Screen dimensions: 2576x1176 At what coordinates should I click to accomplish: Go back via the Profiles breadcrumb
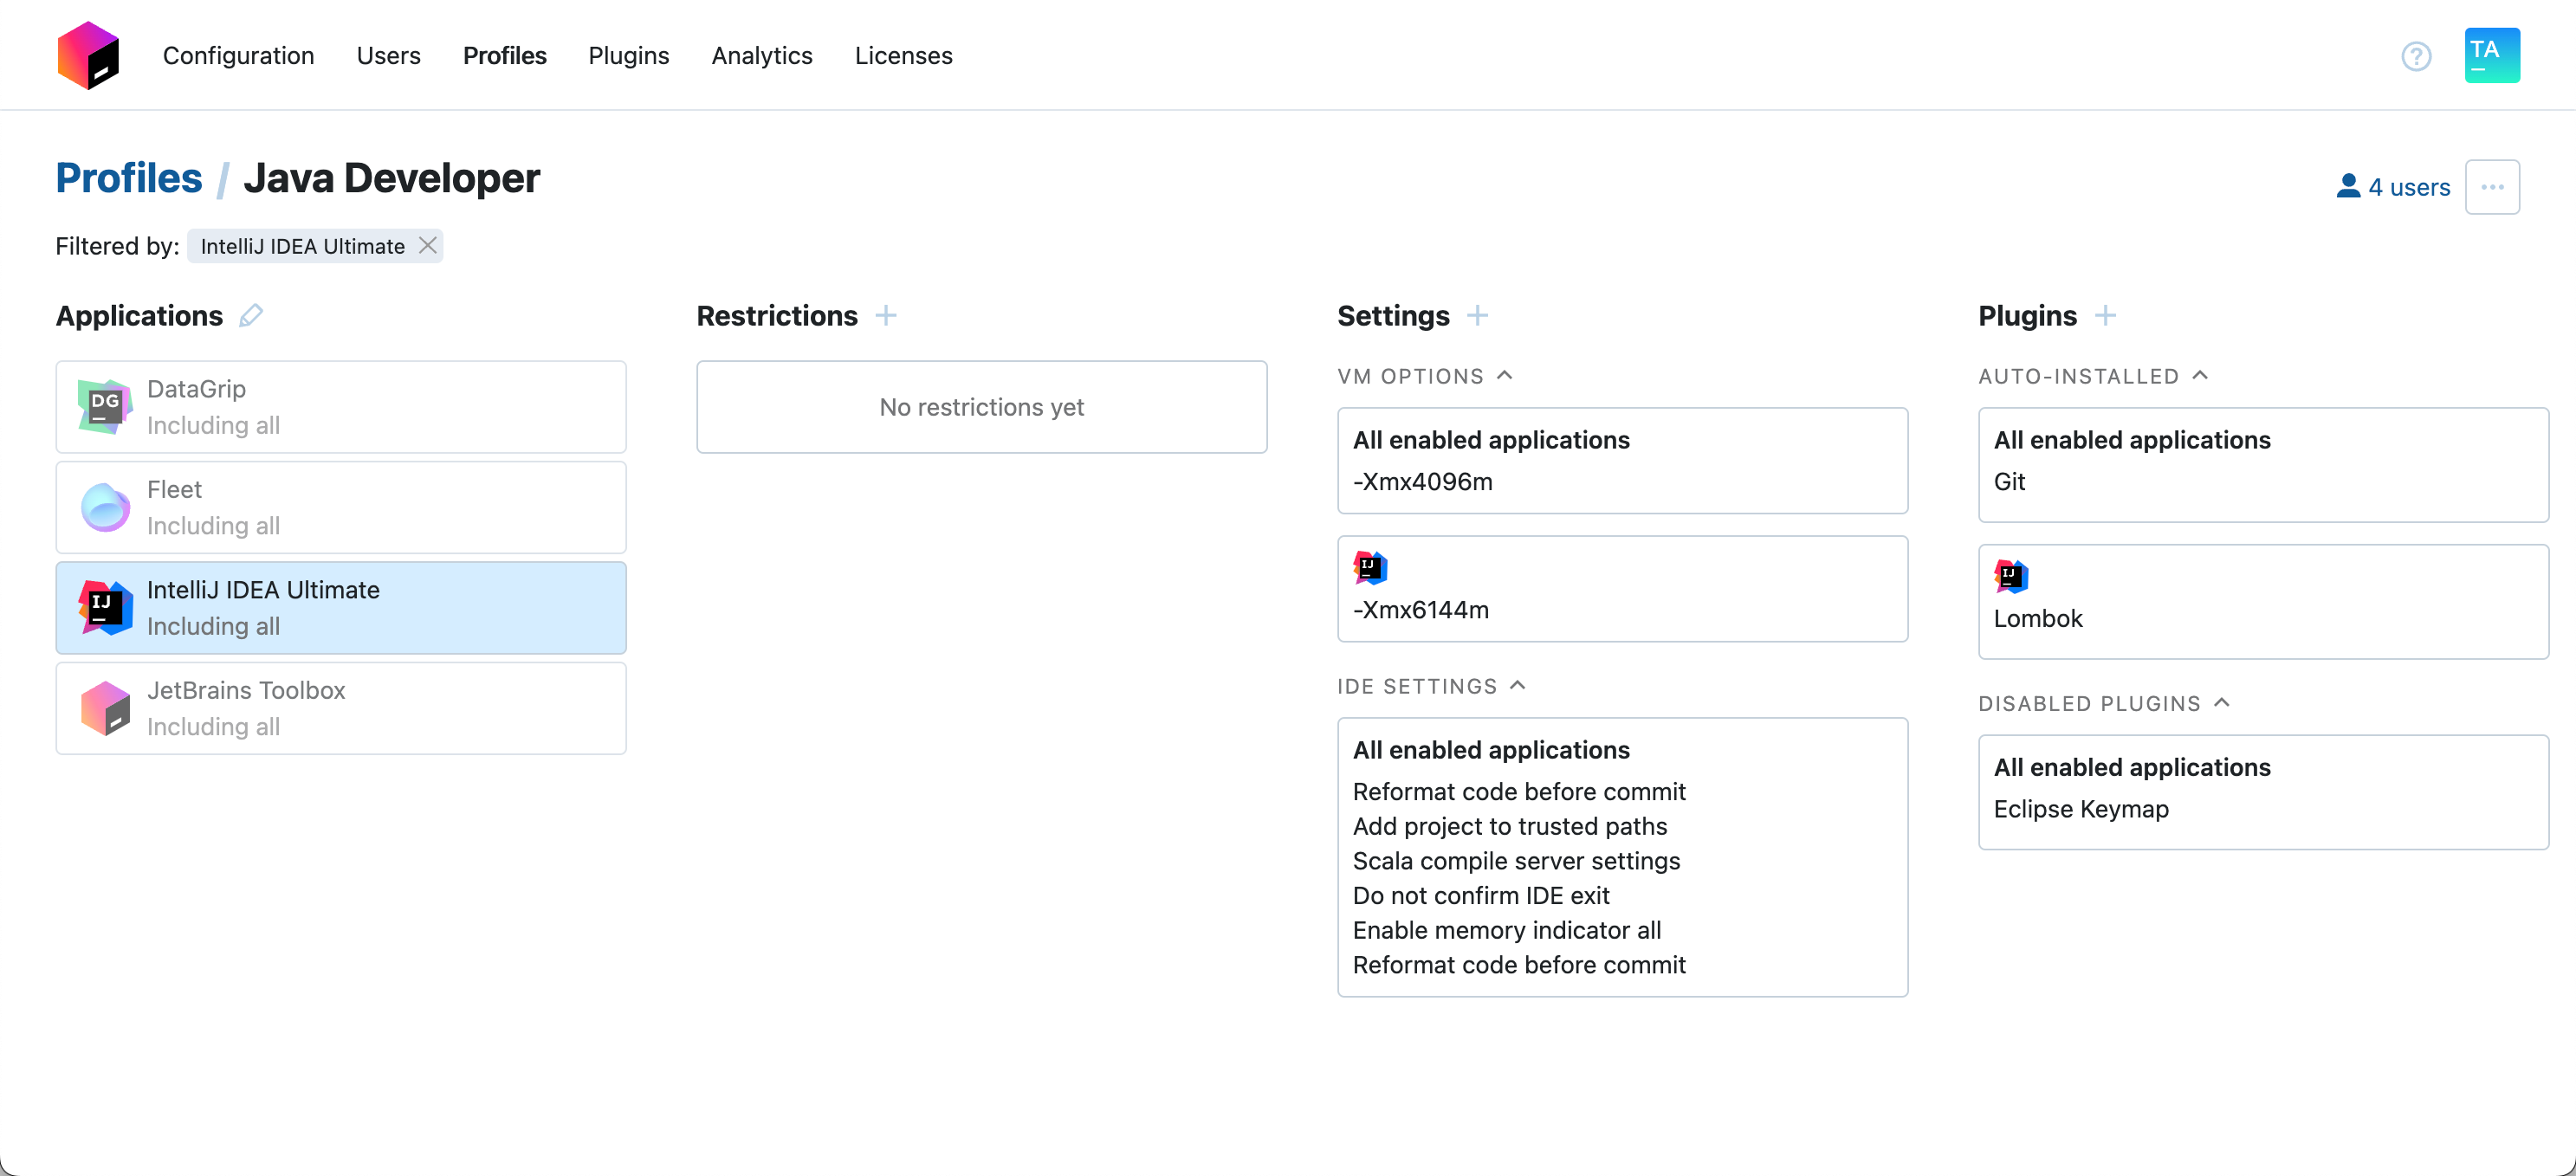tap(129, 178)
